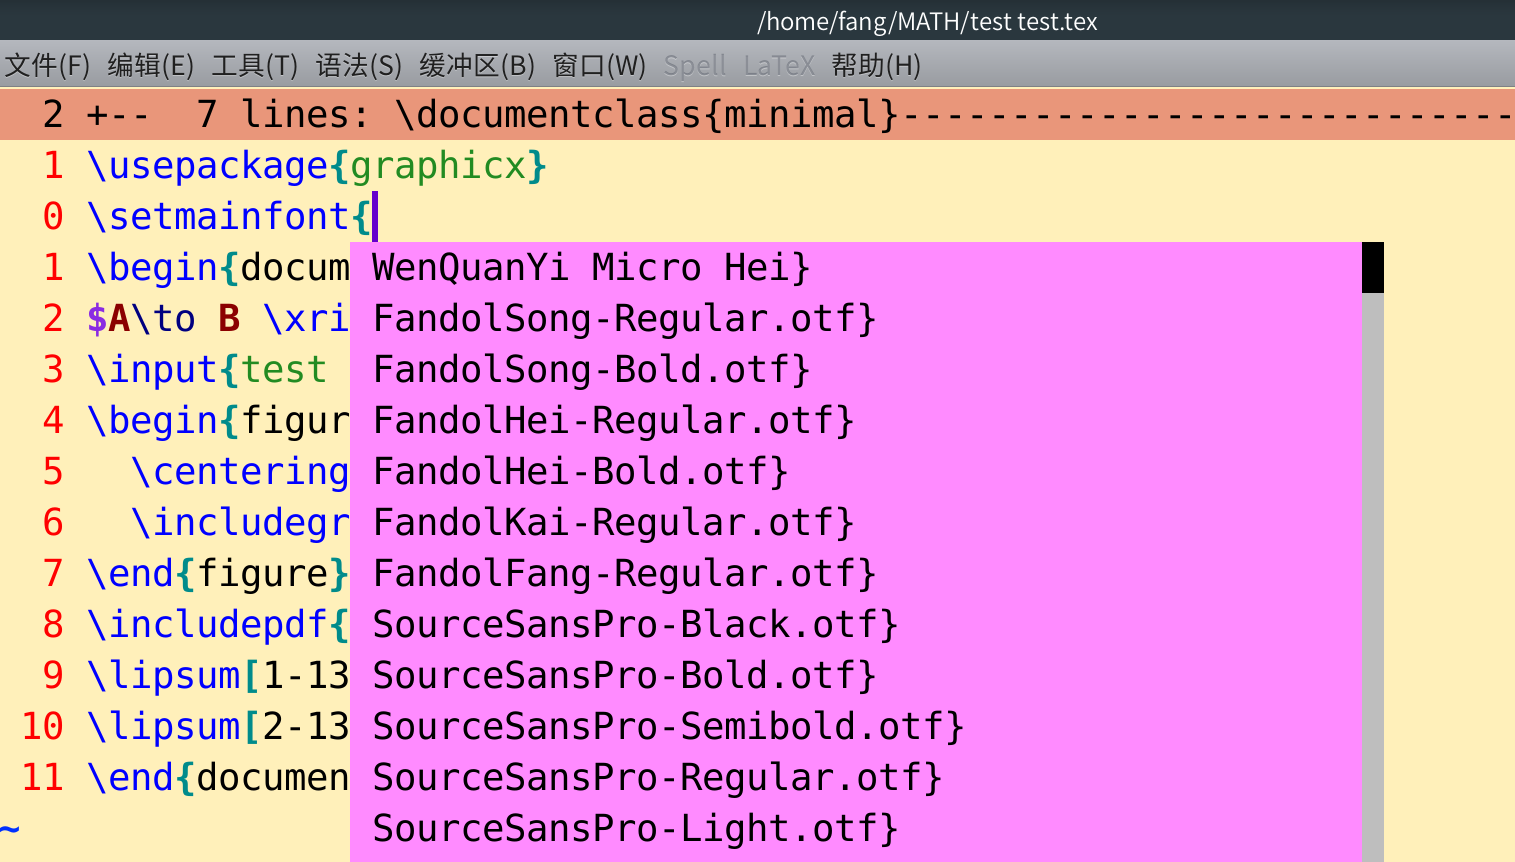This screenshot has width=1515, height=862.
Task: Choose FandolSong-Regular.otf from completion list
Action: (x=856, y=319)
